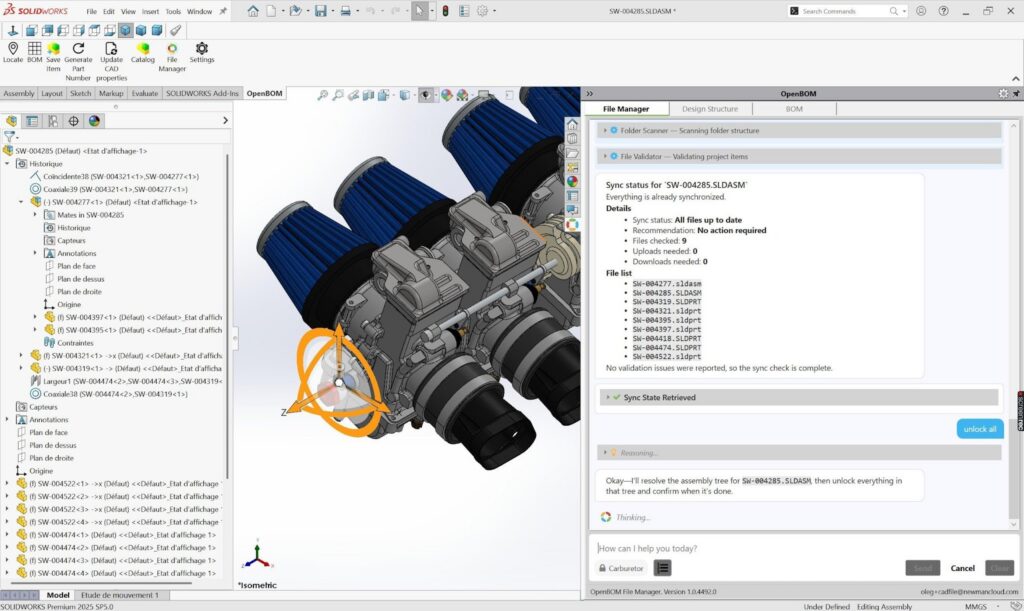Click the Save disk icon
The width and height of the screenshot is (1024, 611).
[x=320, y=11]
